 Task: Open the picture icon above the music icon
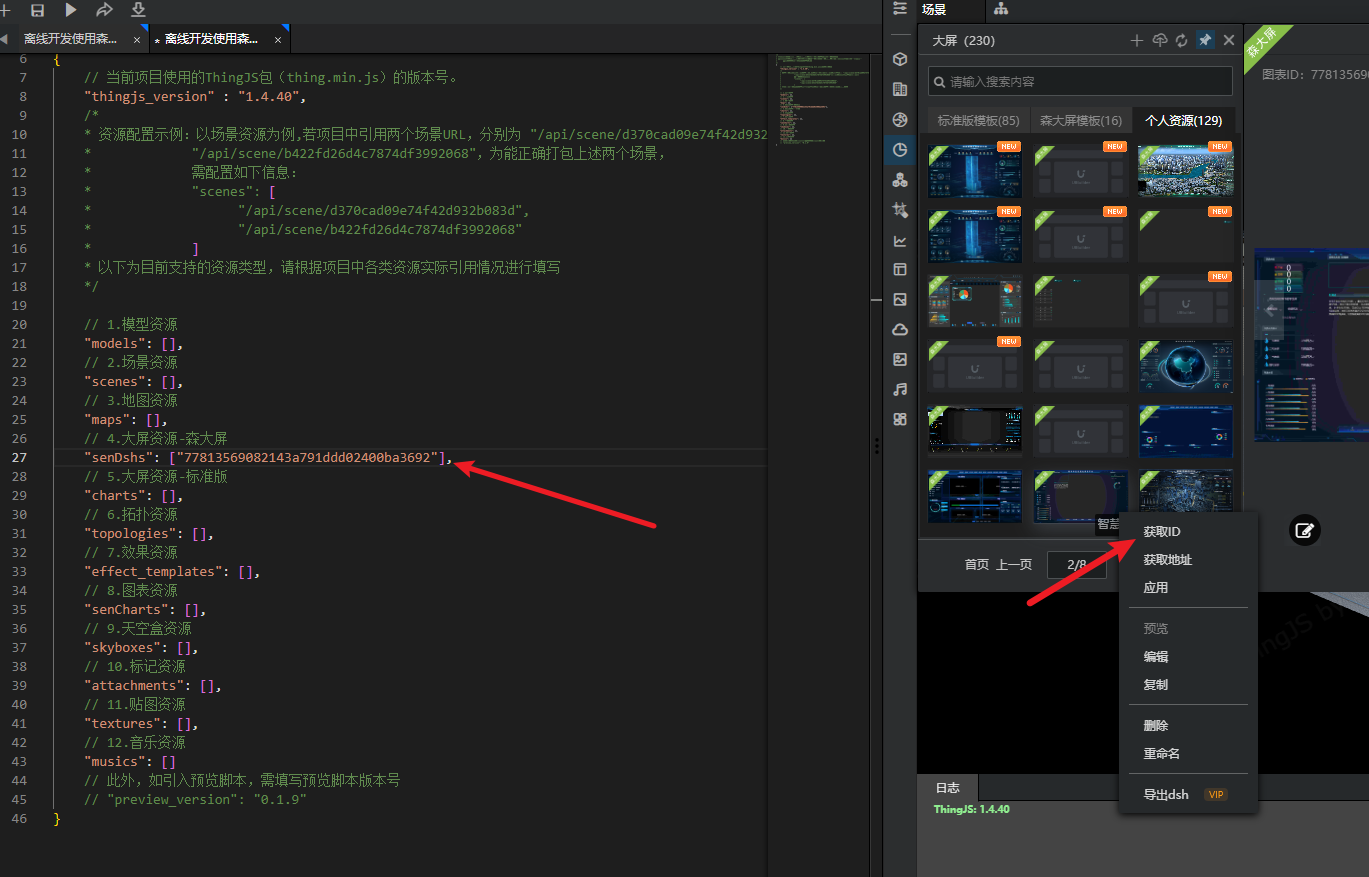pyautogui.click(x=900, y=359)
